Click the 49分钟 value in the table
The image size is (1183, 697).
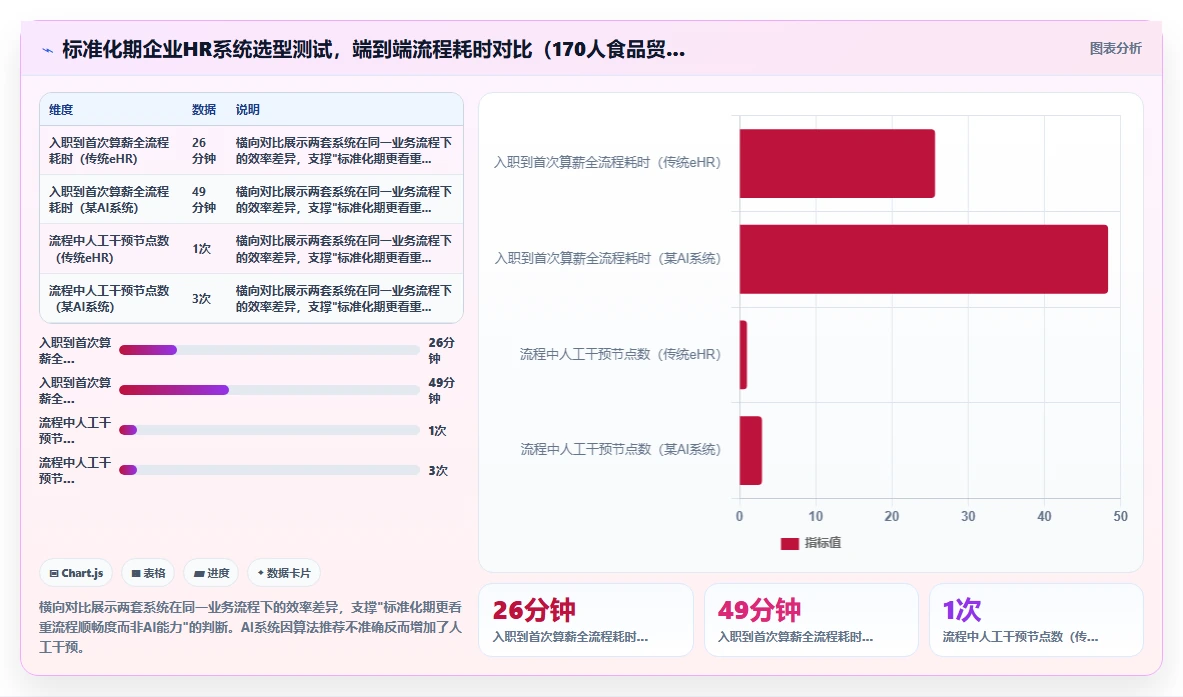(x=204, y=199)
